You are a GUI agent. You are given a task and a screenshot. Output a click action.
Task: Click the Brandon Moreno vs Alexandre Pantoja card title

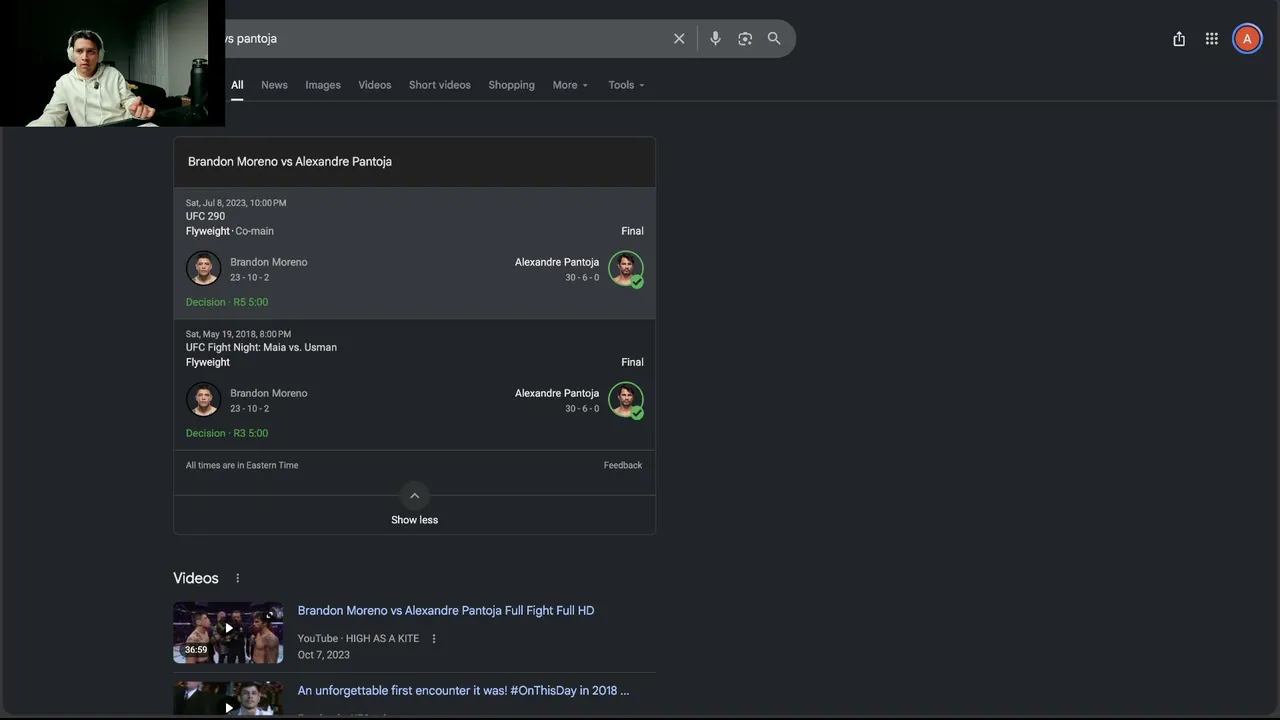coord(290,162)
